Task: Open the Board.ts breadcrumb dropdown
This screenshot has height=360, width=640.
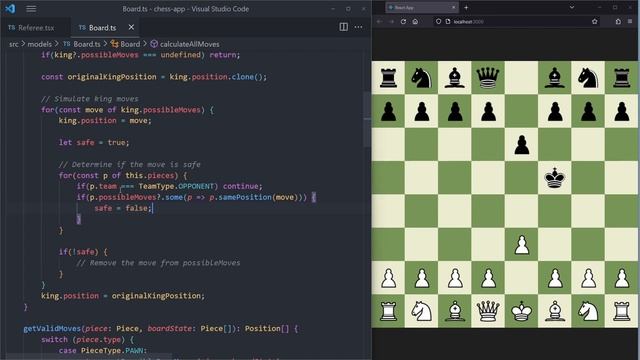Action: tap(82, 44)
